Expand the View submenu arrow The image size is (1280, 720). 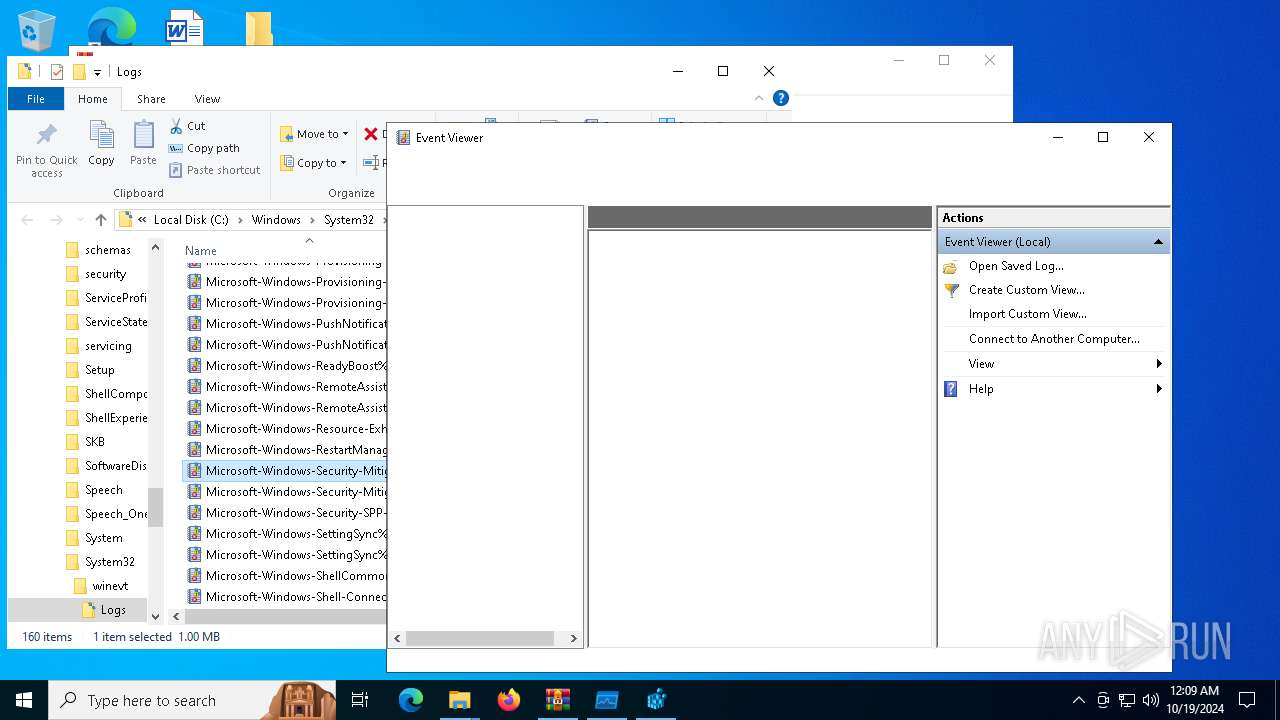point(1159,364)
